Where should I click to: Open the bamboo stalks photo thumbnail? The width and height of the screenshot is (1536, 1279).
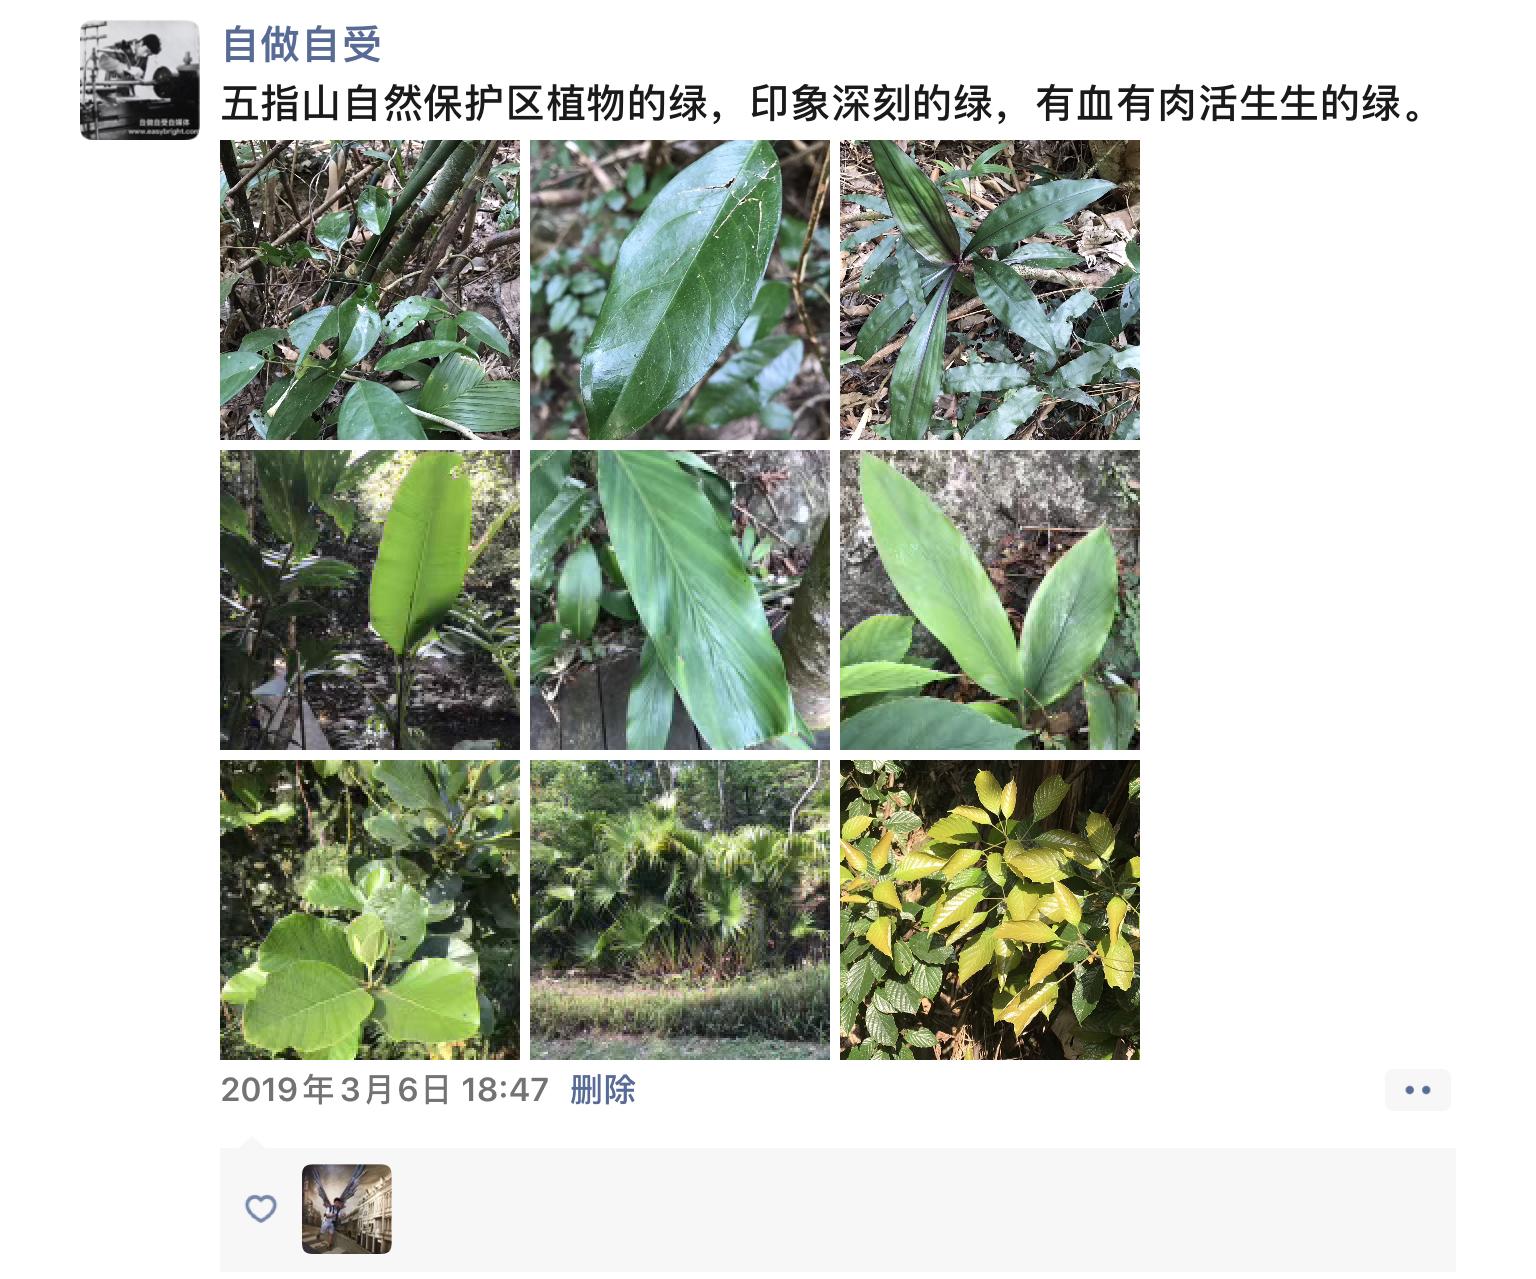[370, 290]
